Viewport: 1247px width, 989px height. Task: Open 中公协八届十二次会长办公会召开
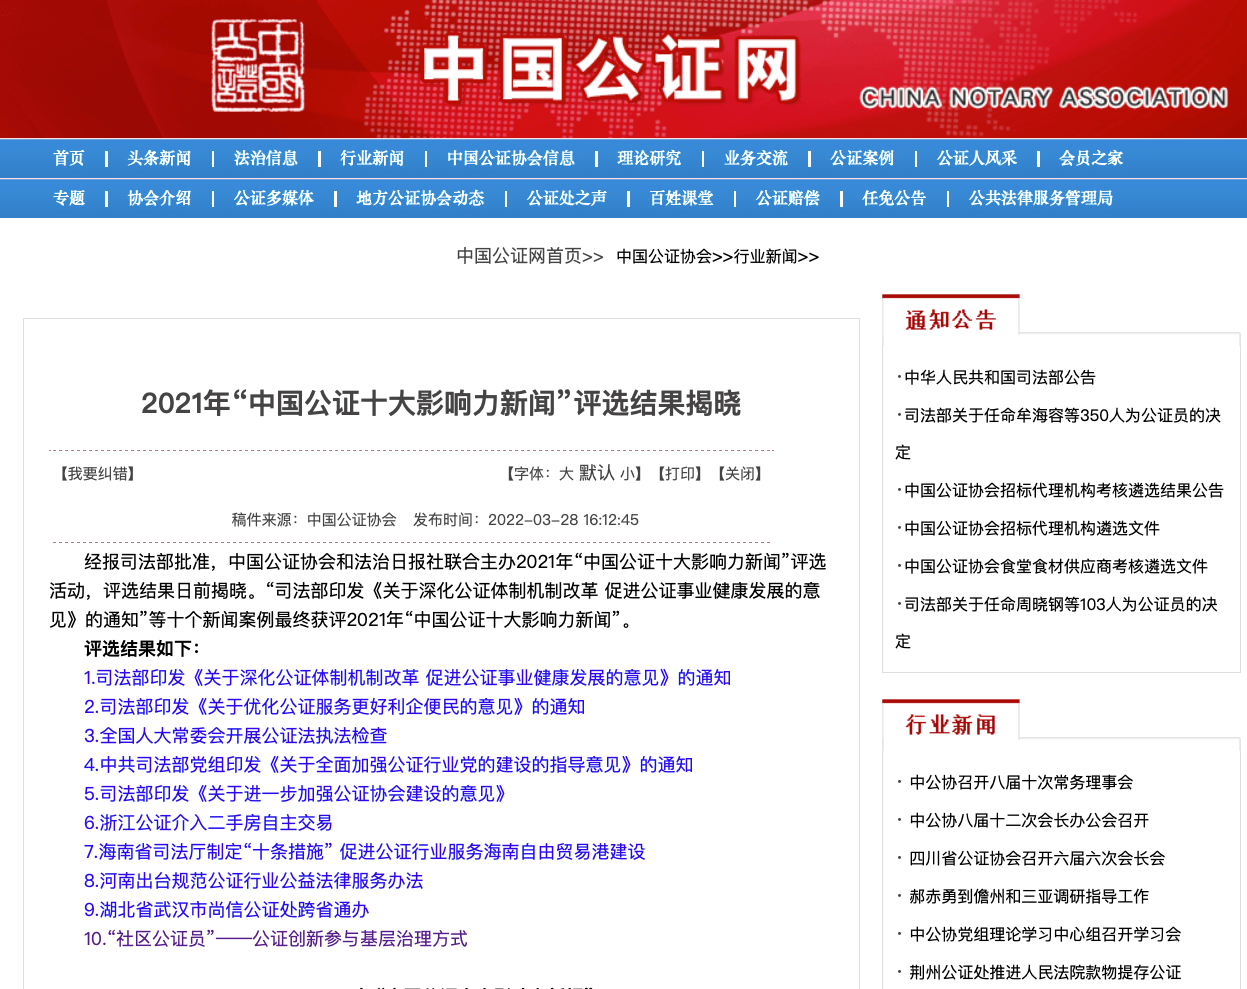pyautogui.click(x=1029, y=820)
